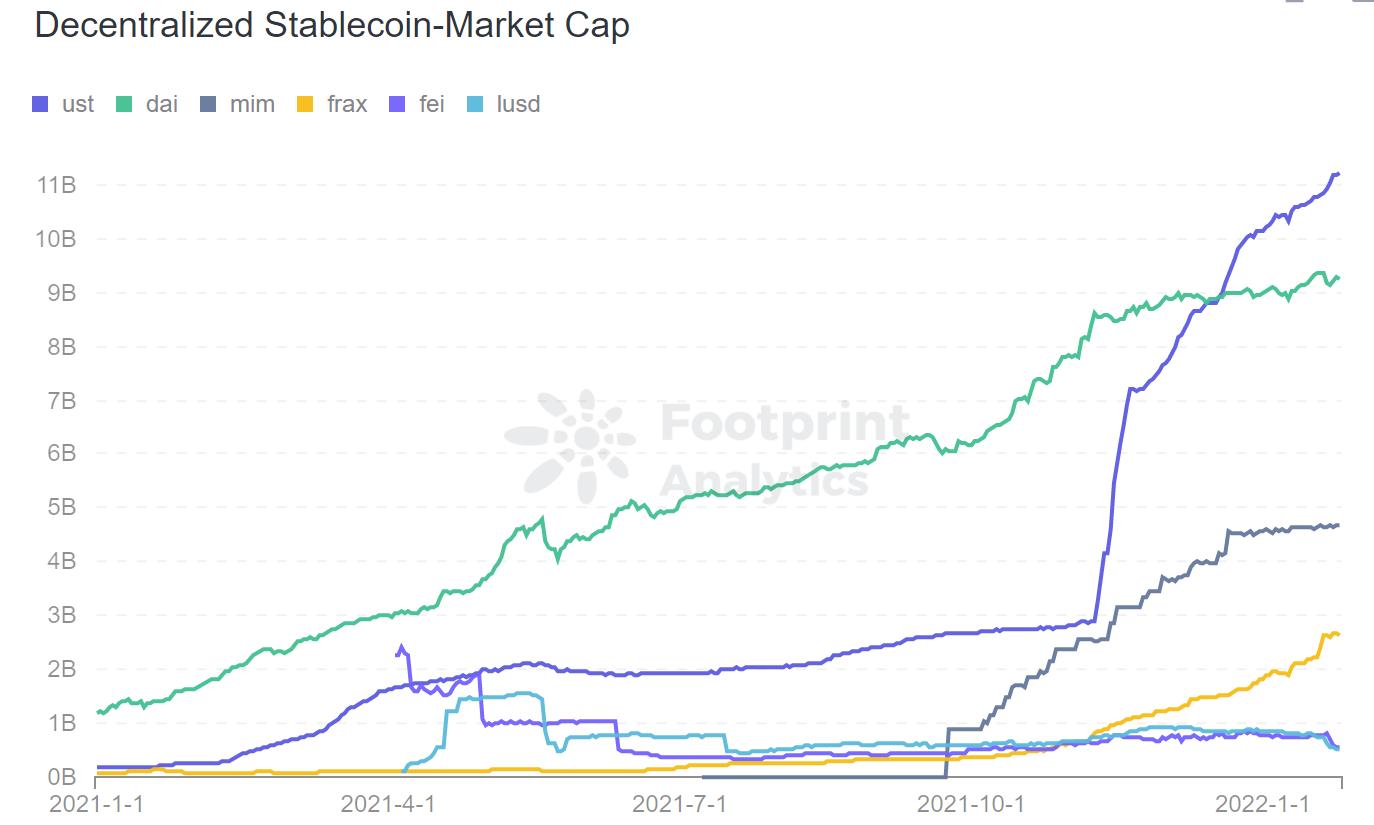
Task: Hide the dai series via legend text
Action: pos(161,104)
